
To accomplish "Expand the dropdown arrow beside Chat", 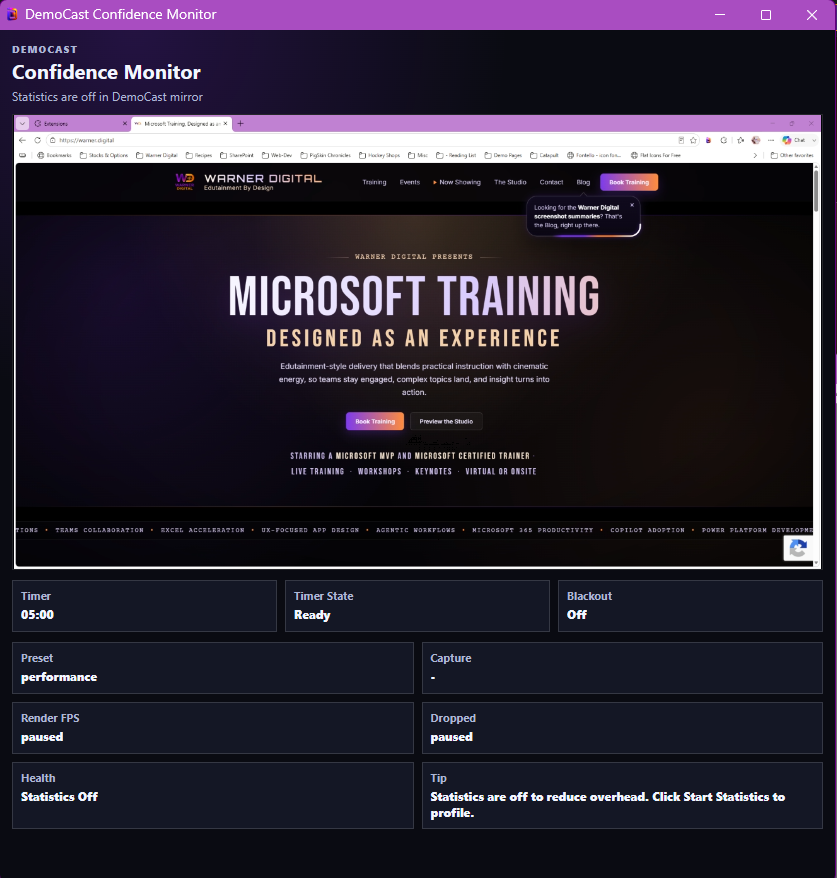I will (814, 140).
